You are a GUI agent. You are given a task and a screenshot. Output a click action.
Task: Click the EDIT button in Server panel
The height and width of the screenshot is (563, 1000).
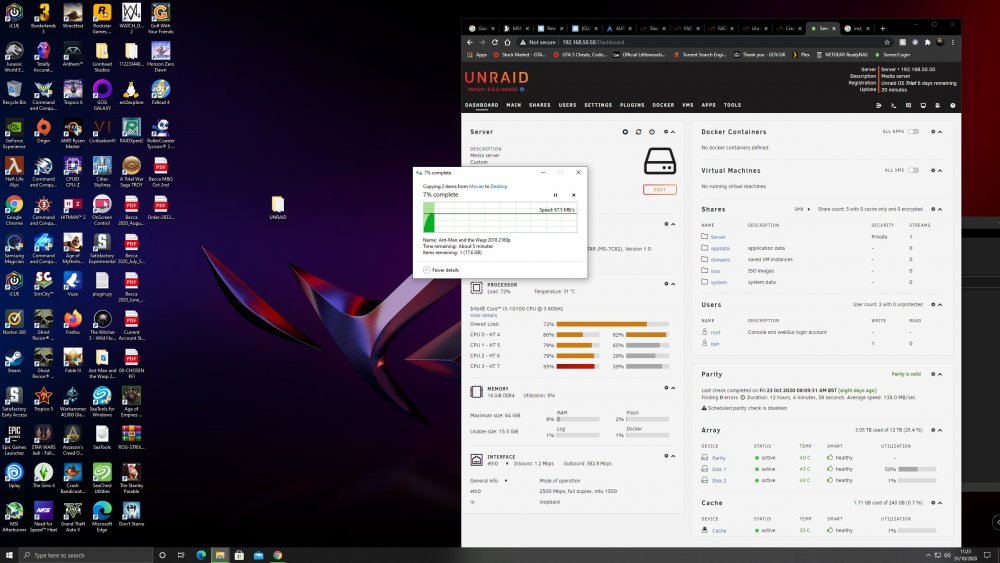pyautogui.click(x=660, y=189)
